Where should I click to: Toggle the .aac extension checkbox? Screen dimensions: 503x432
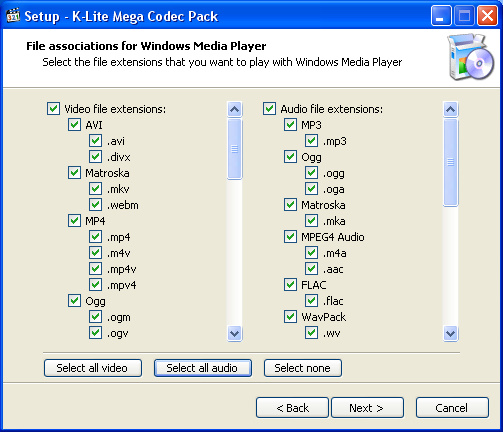click(x=311, y=269)
